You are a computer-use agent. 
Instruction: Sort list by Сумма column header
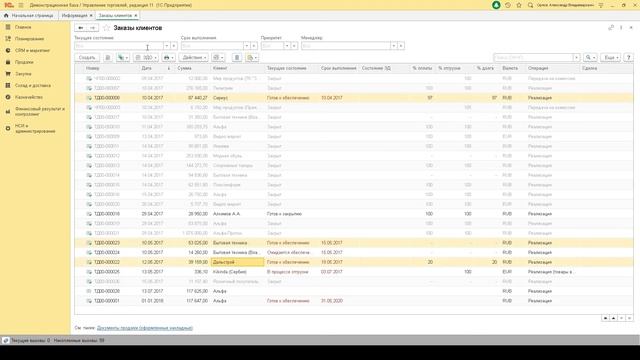tap(192, 68)
